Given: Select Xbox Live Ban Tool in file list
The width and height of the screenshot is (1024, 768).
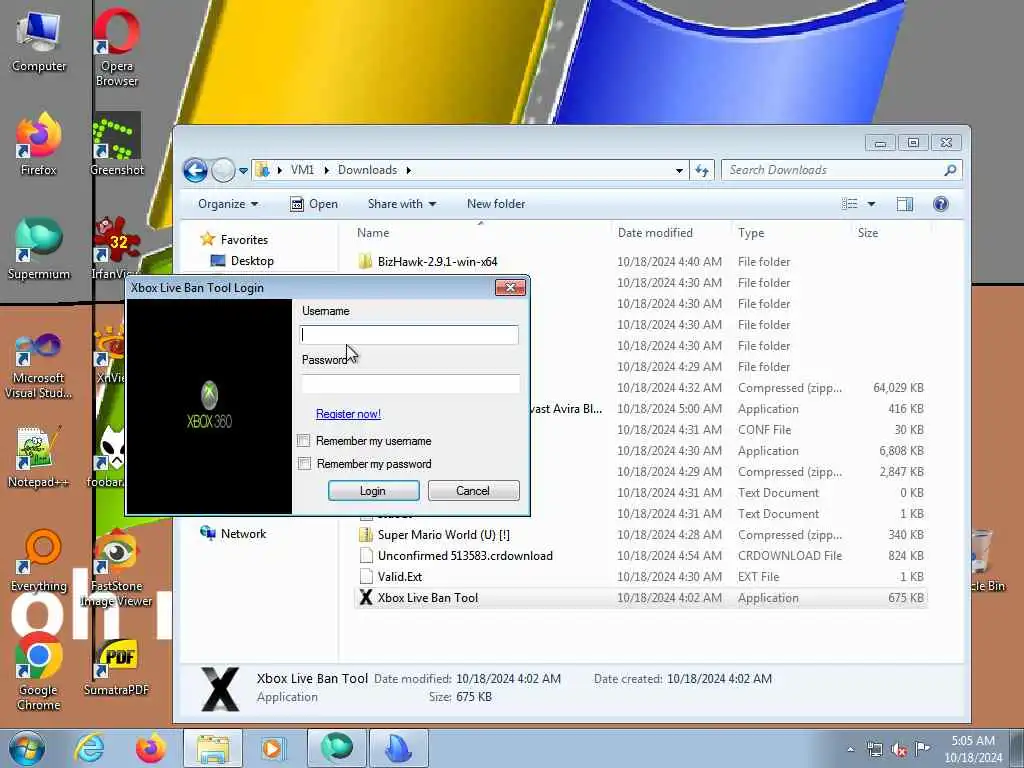Looking at the screenshot, I should (x=641, y=598).
